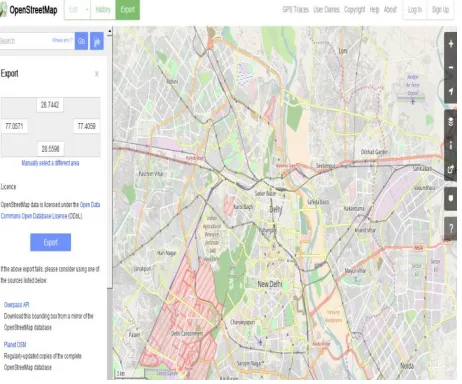Open User Diaries in the top navigation

click(326, 10)
